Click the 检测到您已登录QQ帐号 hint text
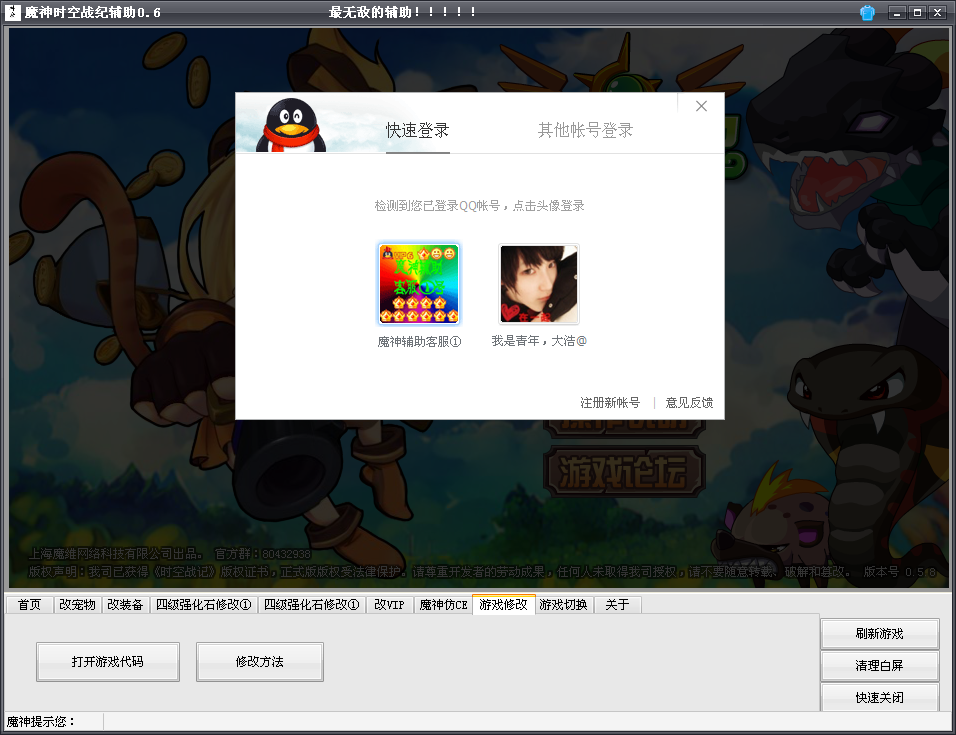The width and height of the screenshot is (956, 735). click(x=479, y=206)
